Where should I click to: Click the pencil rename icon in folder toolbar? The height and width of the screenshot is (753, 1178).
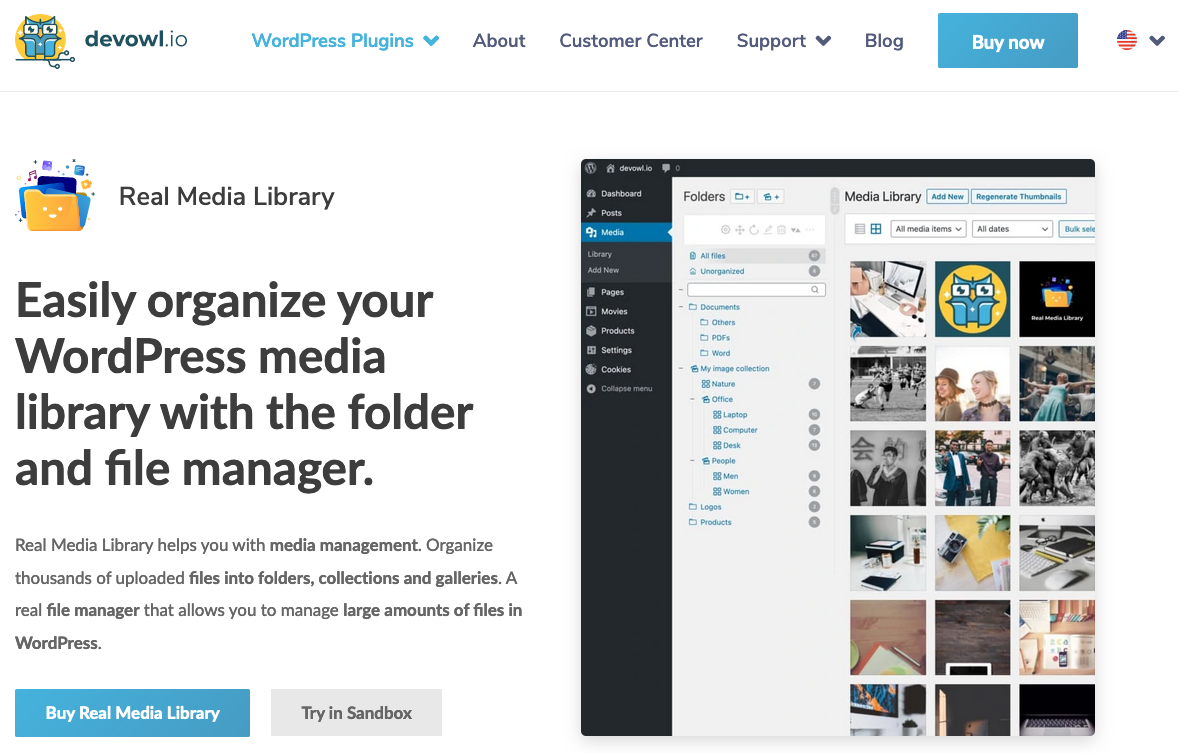pos(768,230)
